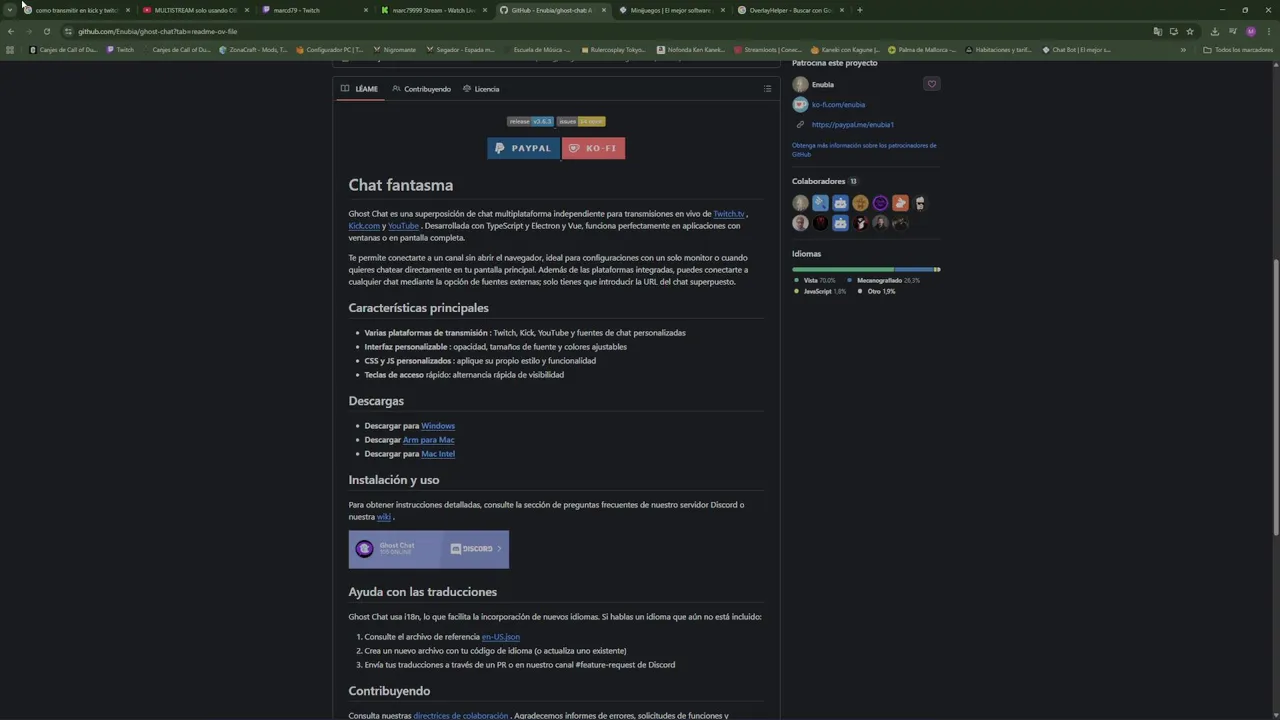Open the Mecanografiado 26.3% language entry
The width and height of the screenshot is (1280, 720).
click(883, 281)
